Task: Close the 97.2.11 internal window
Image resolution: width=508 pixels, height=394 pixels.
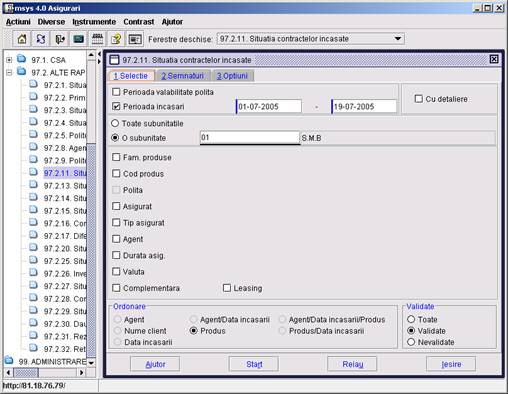Action: pos(494,59)
